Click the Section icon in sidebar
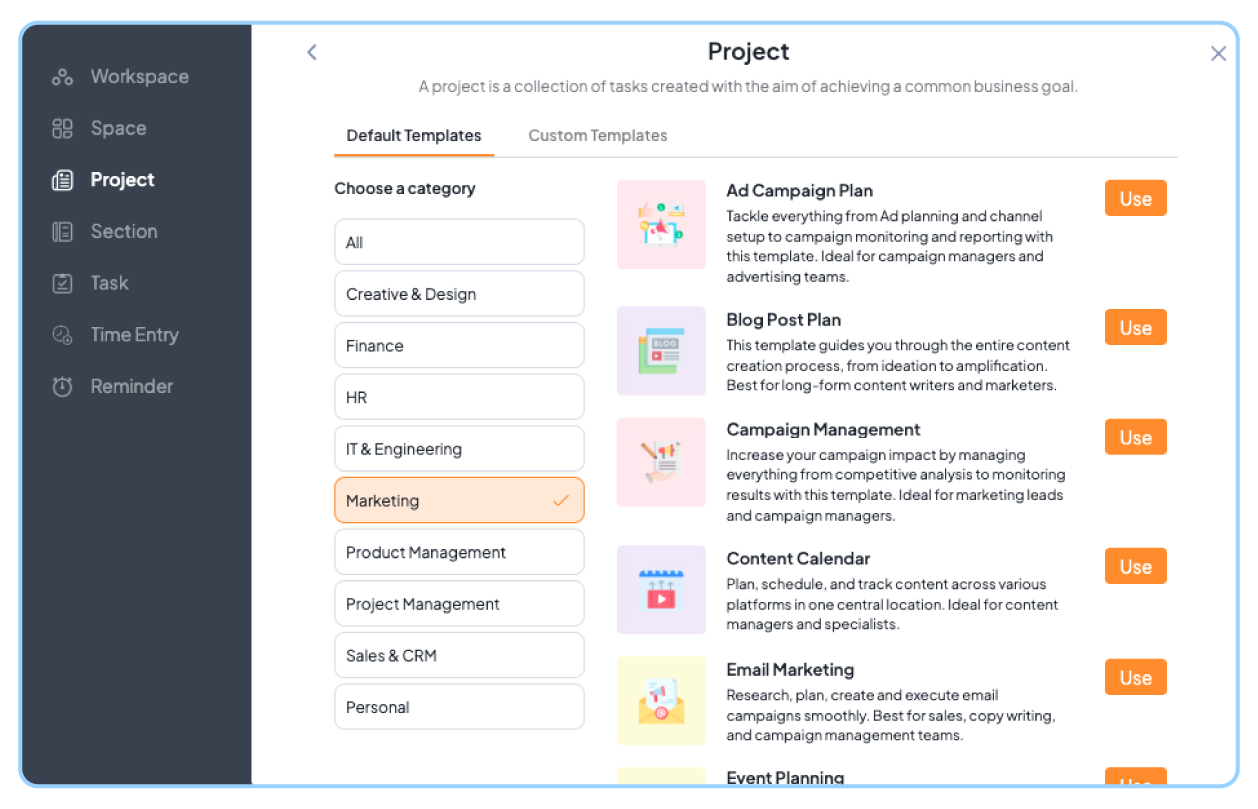This screenshot has height=809, width=1258. (62, 232)
